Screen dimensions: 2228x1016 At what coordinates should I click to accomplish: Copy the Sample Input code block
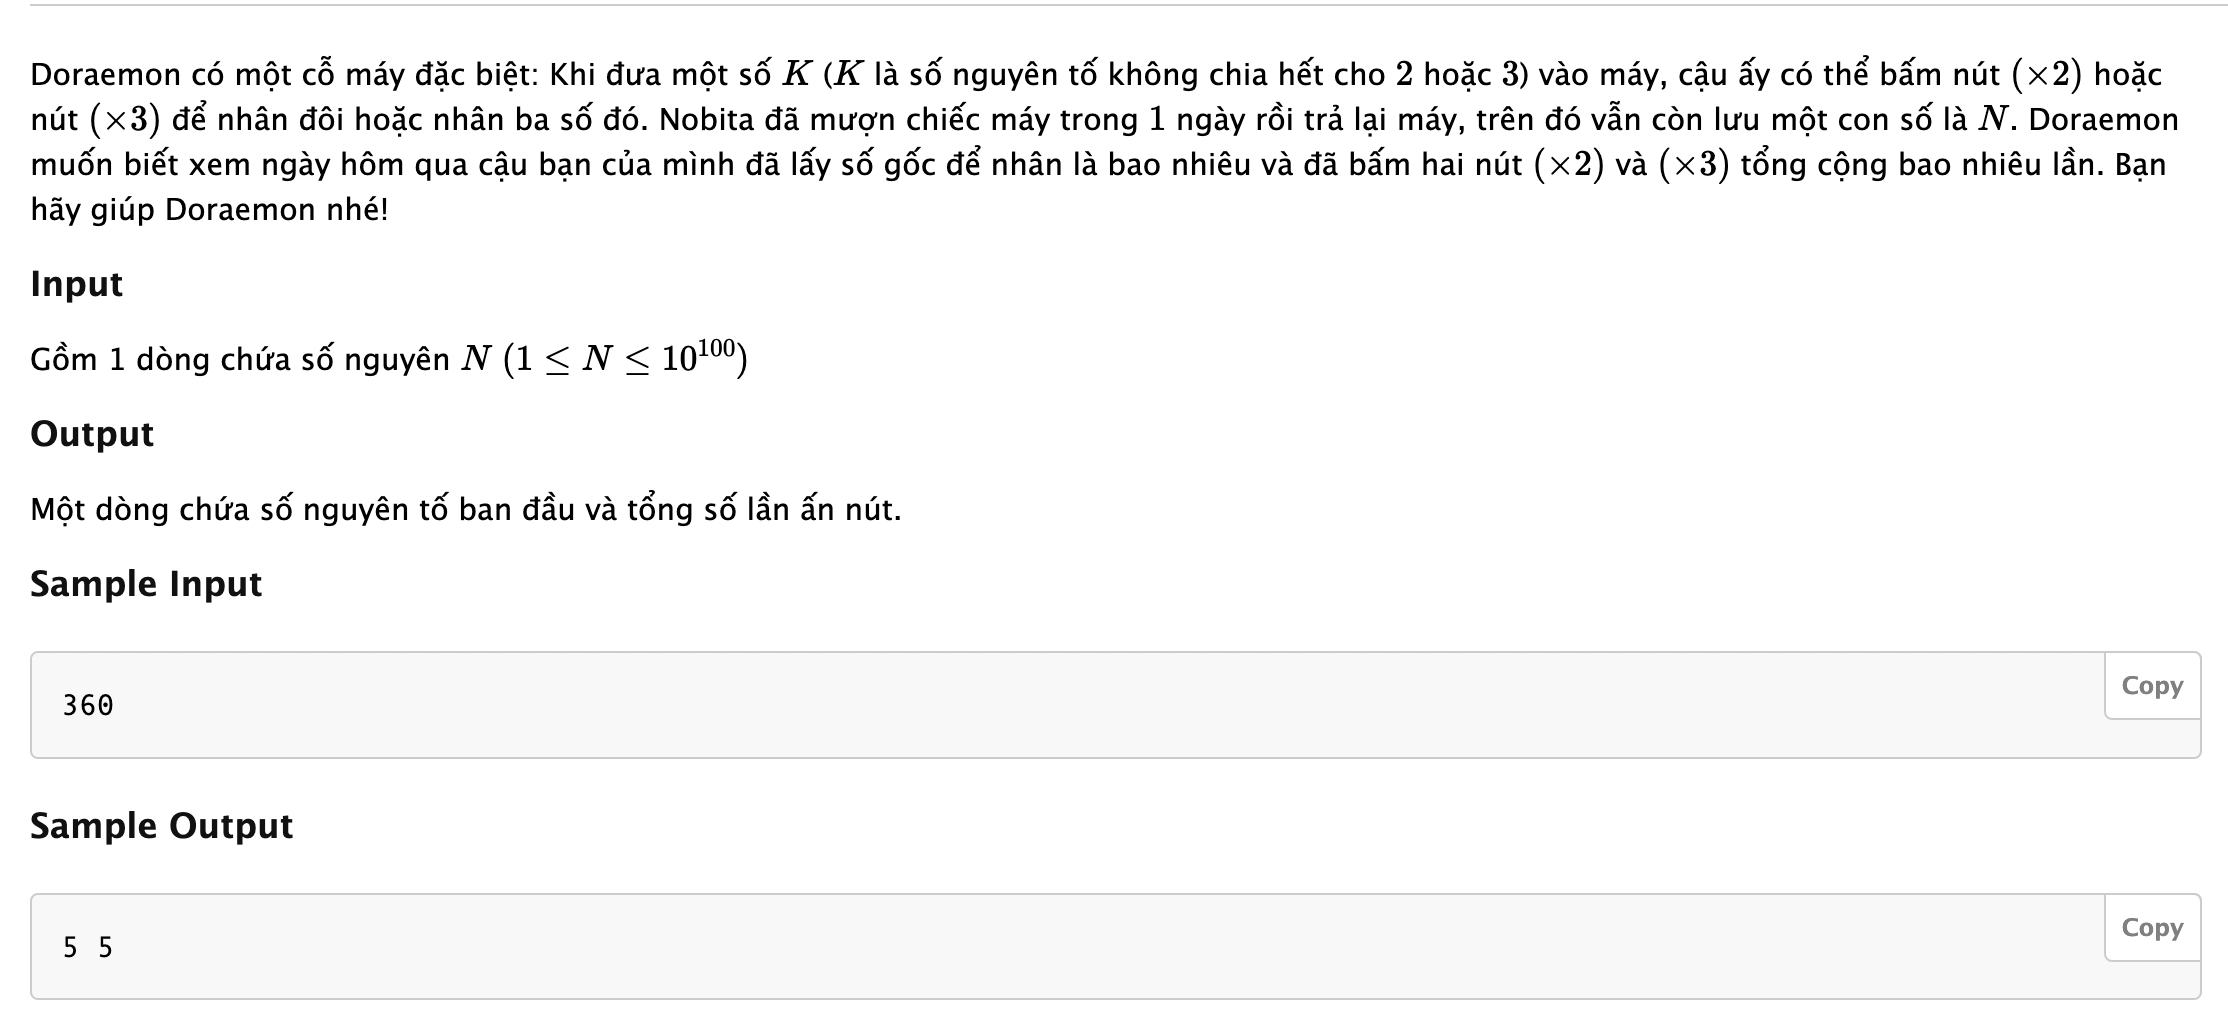tap(2151, 686)
